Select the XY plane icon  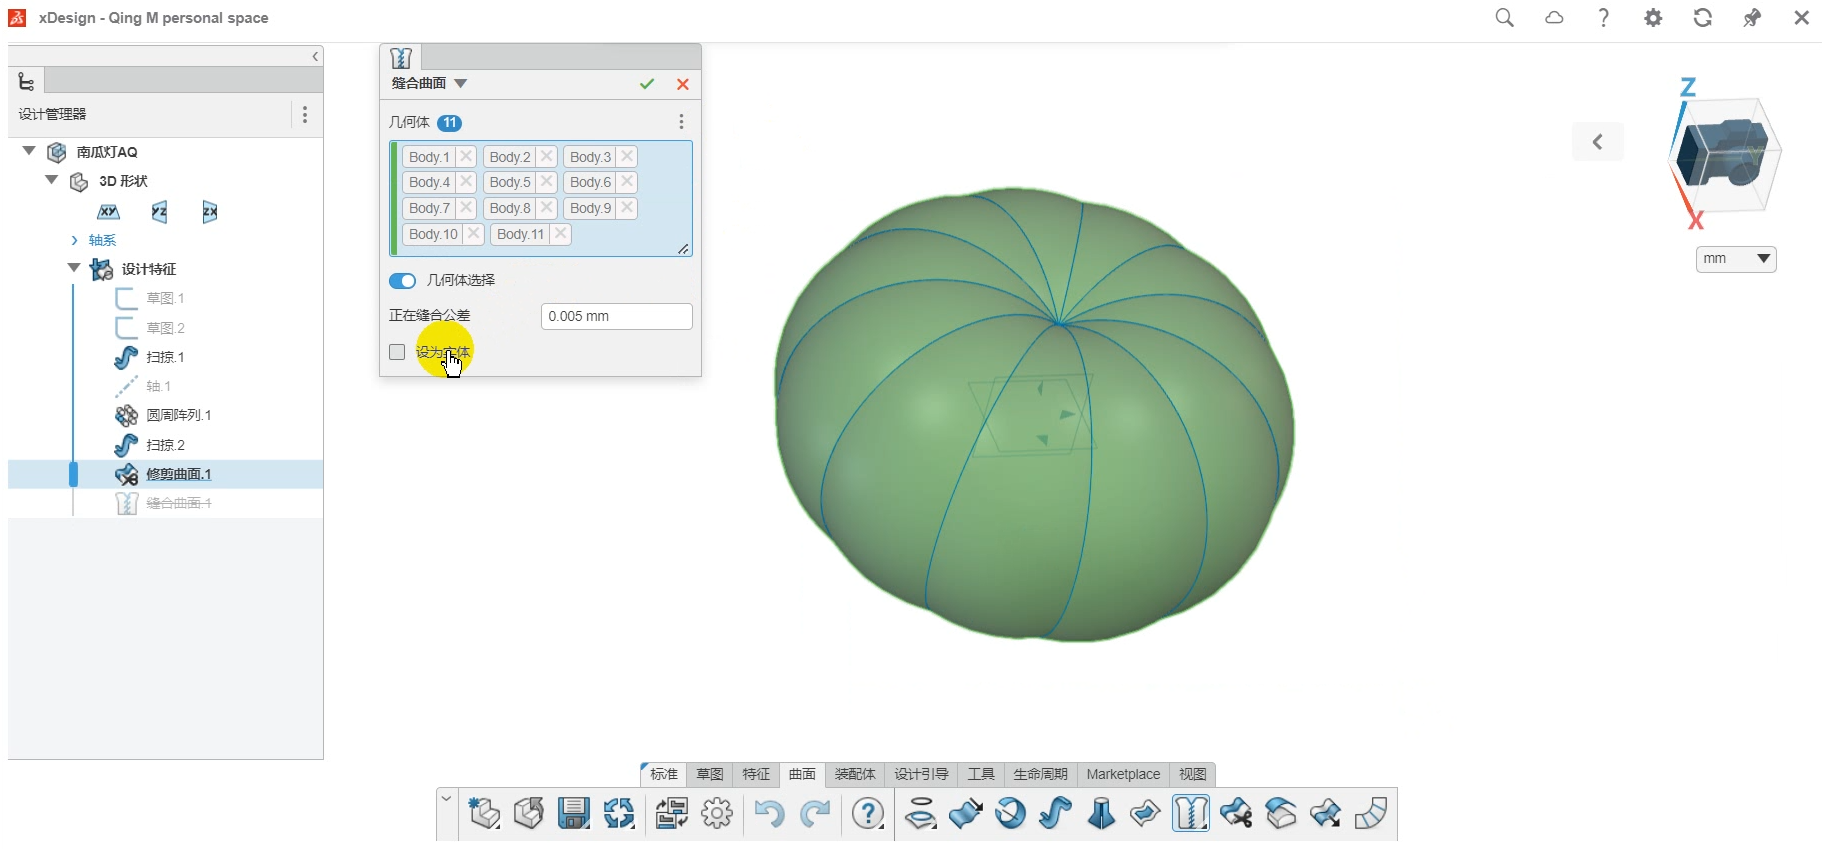coord(108,212)
